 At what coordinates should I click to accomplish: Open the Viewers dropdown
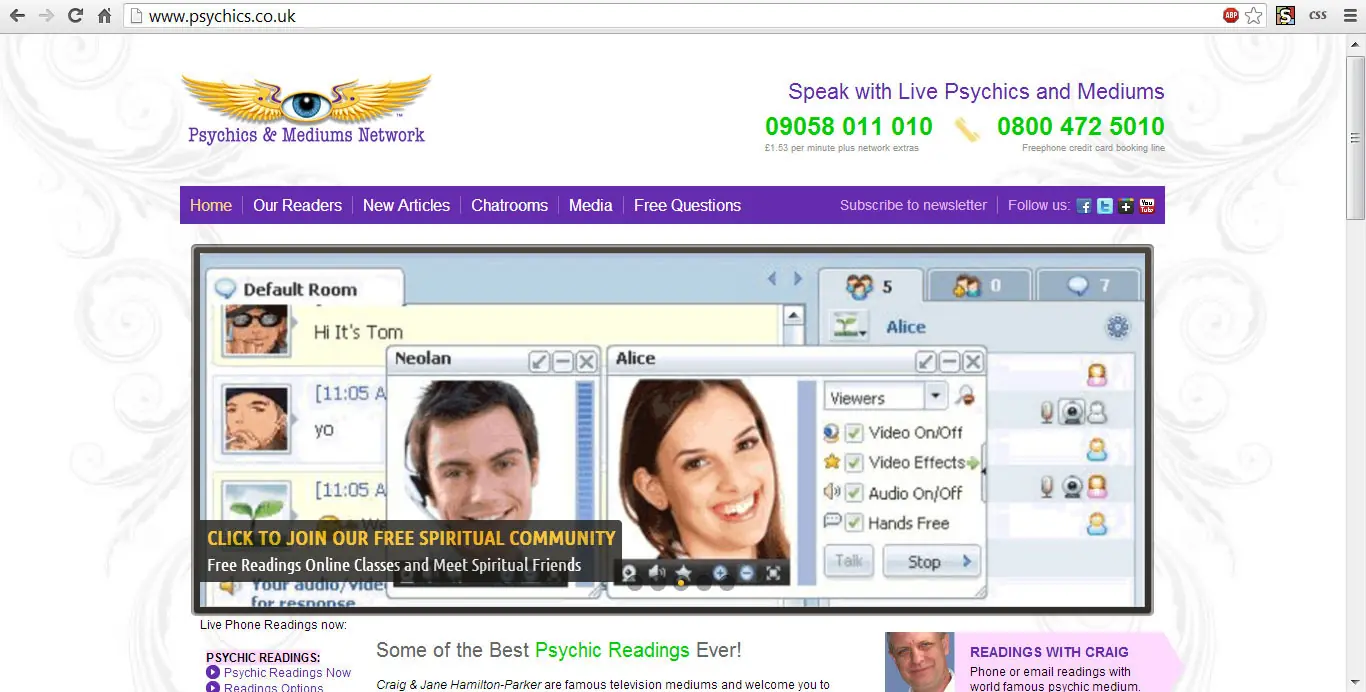coord(886,397)
